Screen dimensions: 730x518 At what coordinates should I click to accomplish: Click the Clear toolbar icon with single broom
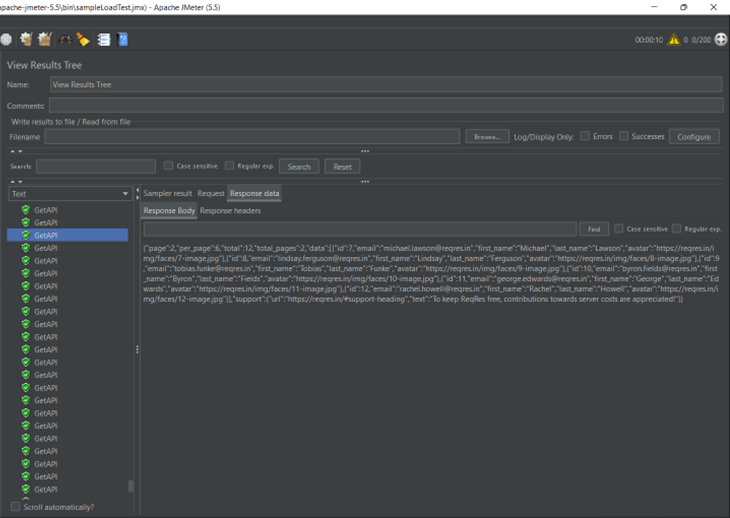pyautogui.click(x=26, y=40)
